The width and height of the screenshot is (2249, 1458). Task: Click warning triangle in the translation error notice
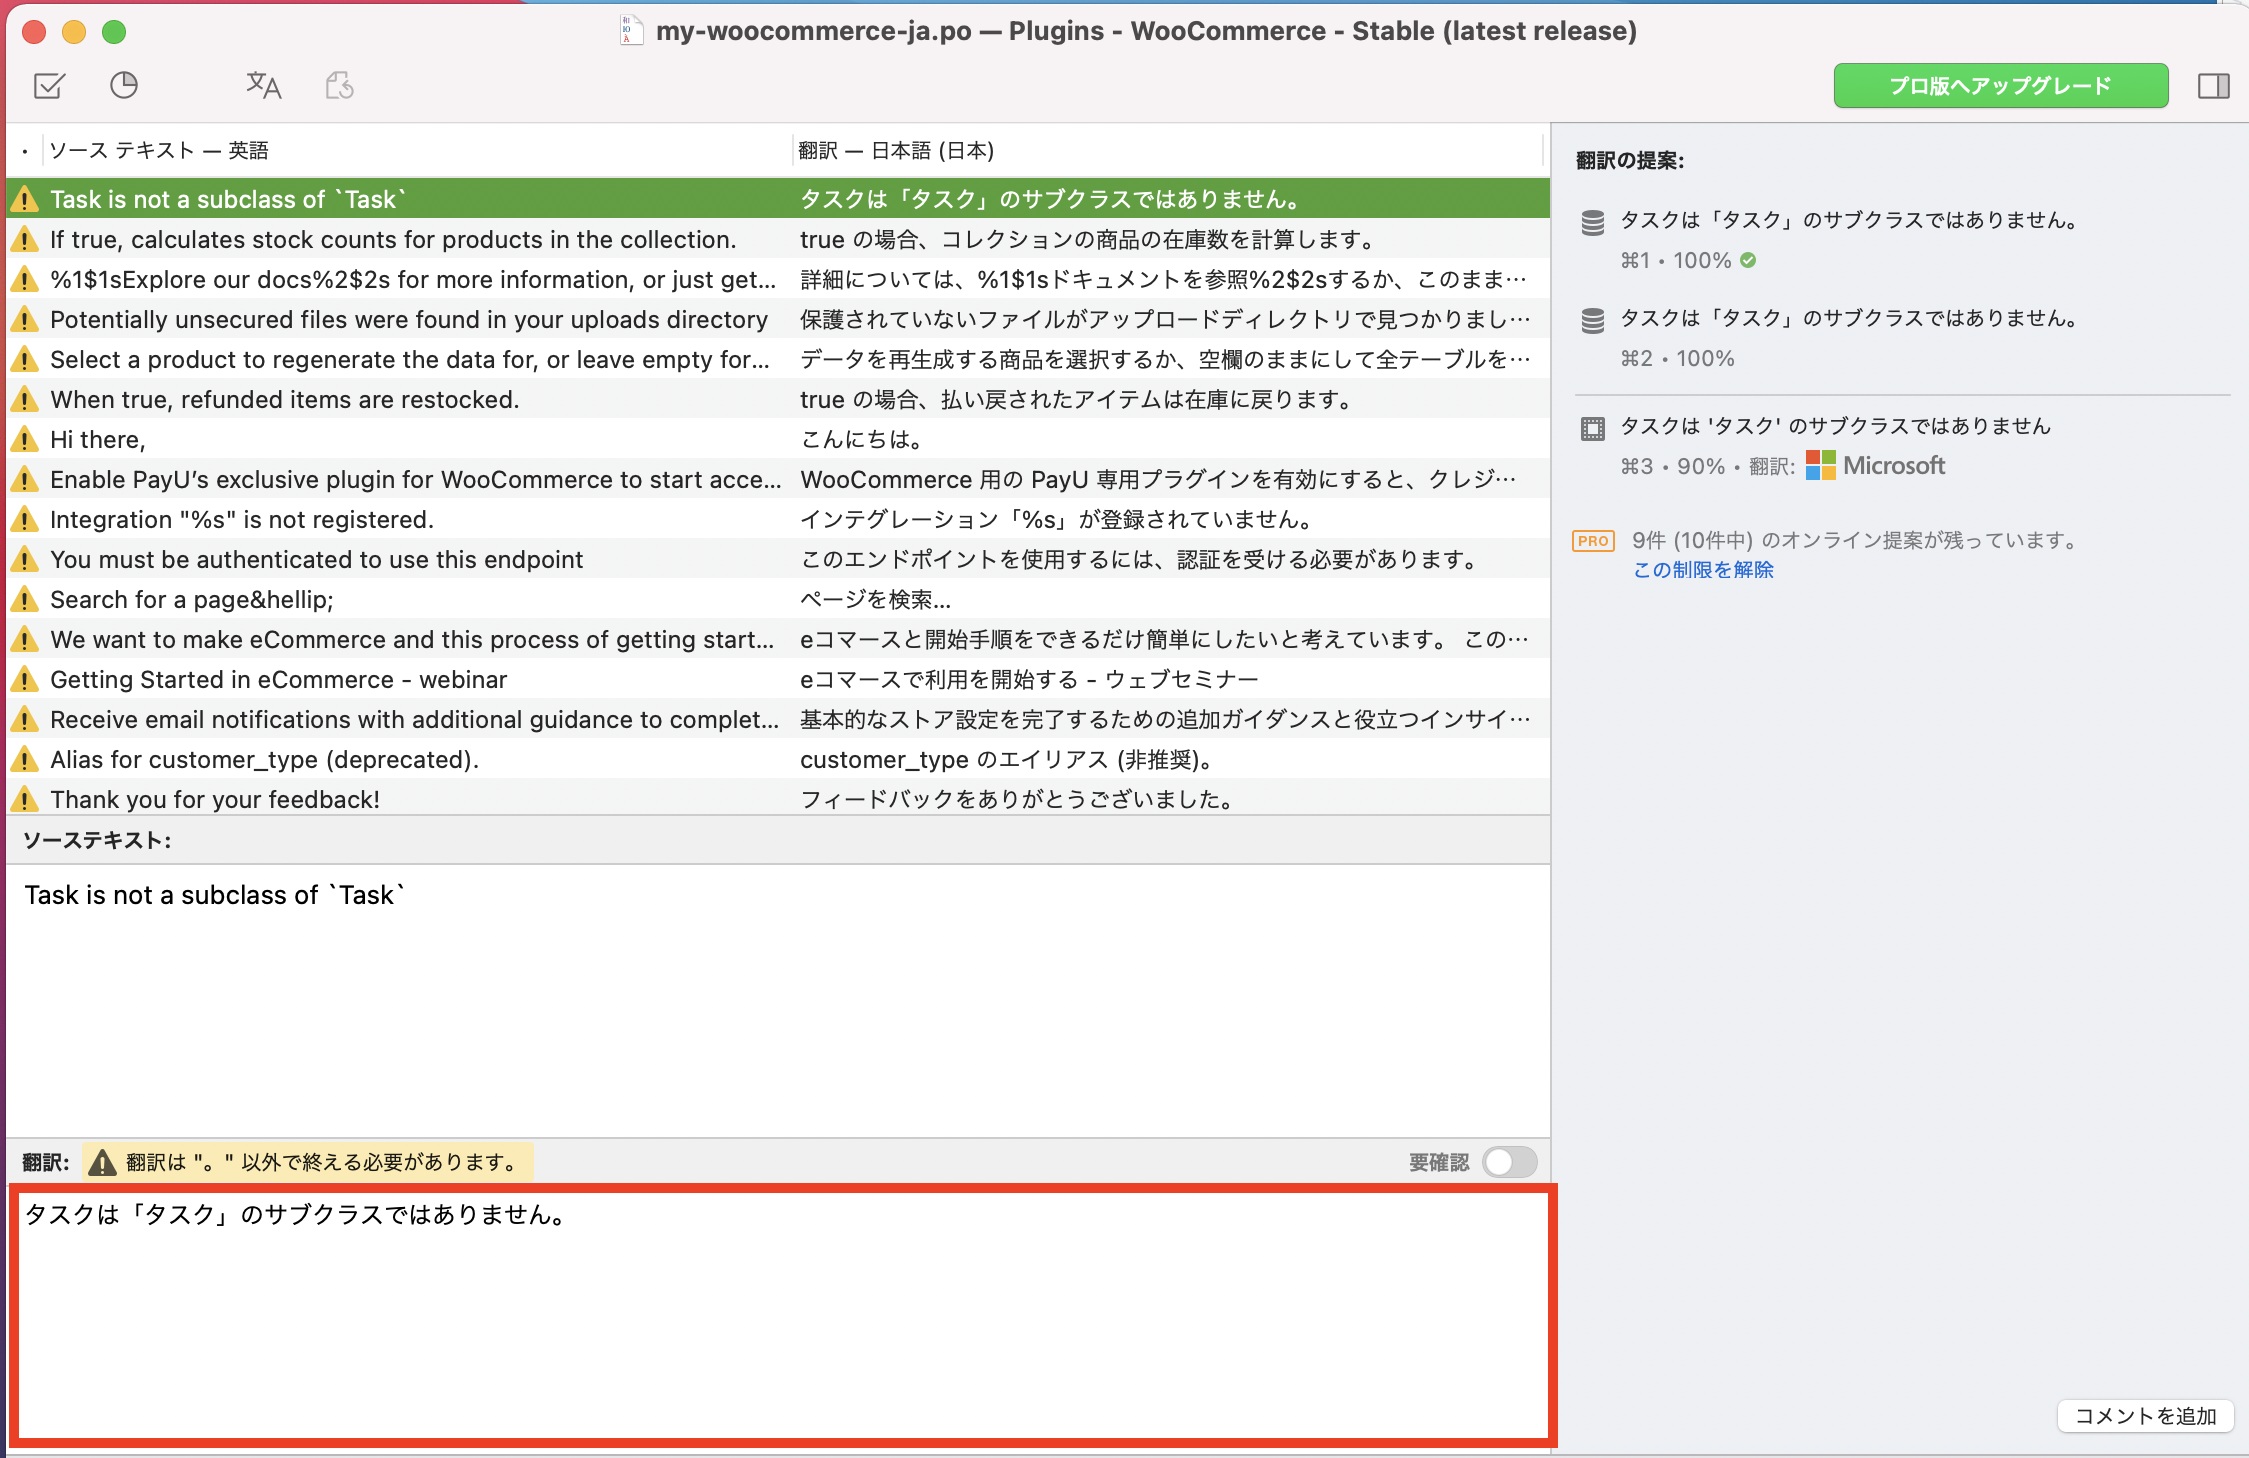102,1162
